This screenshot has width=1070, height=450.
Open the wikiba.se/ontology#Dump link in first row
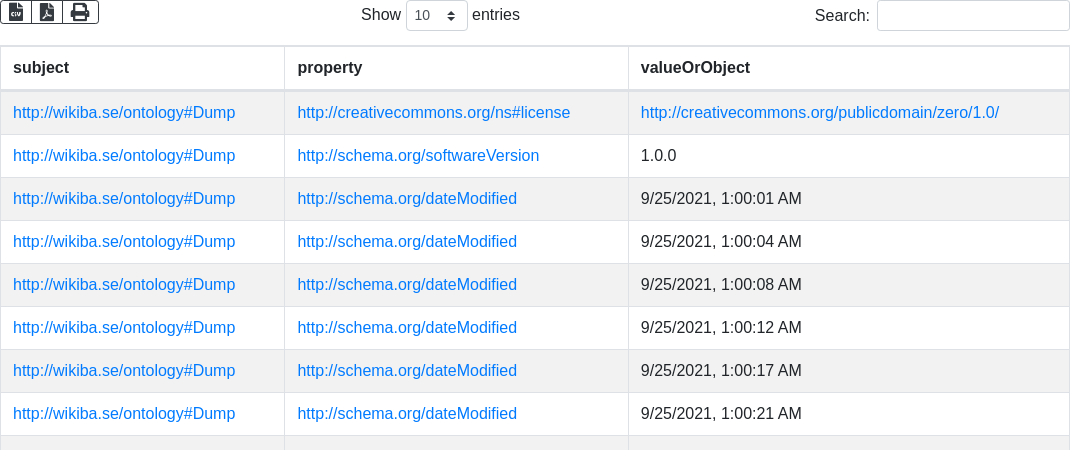coord(124,113)
